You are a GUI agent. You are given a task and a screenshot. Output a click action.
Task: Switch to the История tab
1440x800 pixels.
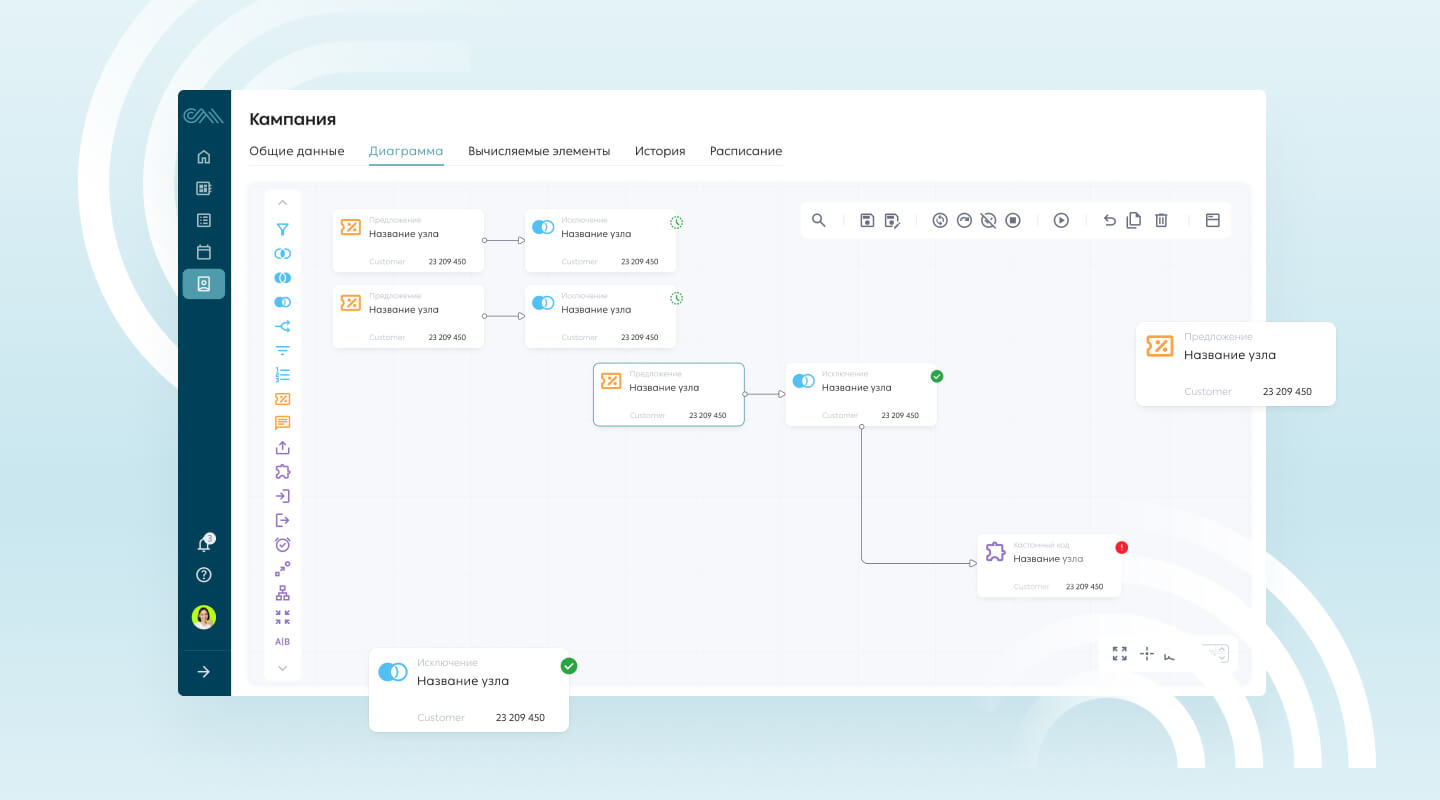pyautogui.click(x=660, y=151)
